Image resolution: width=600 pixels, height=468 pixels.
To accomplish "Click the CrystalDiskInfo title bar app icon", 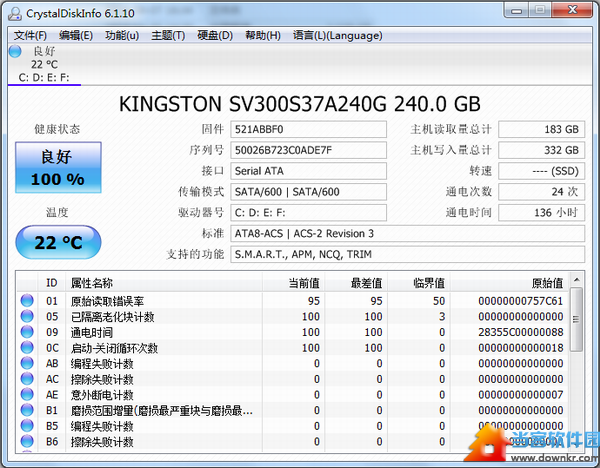I will (15, 13).
